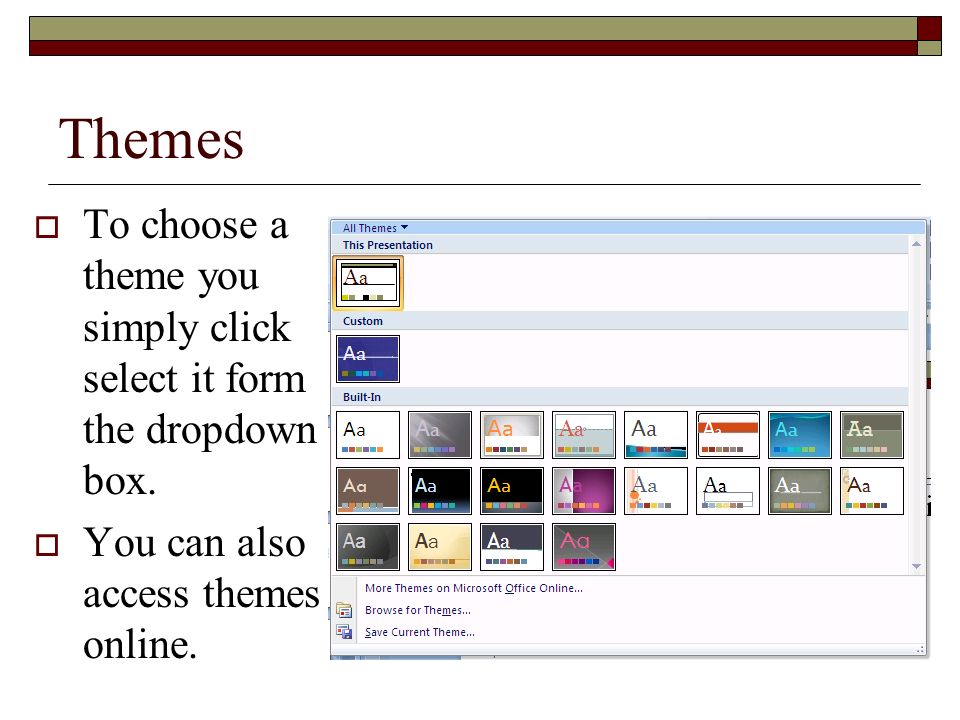
Task: Click the Browse for Themes folder icon
Action: [x=344, y=610]
